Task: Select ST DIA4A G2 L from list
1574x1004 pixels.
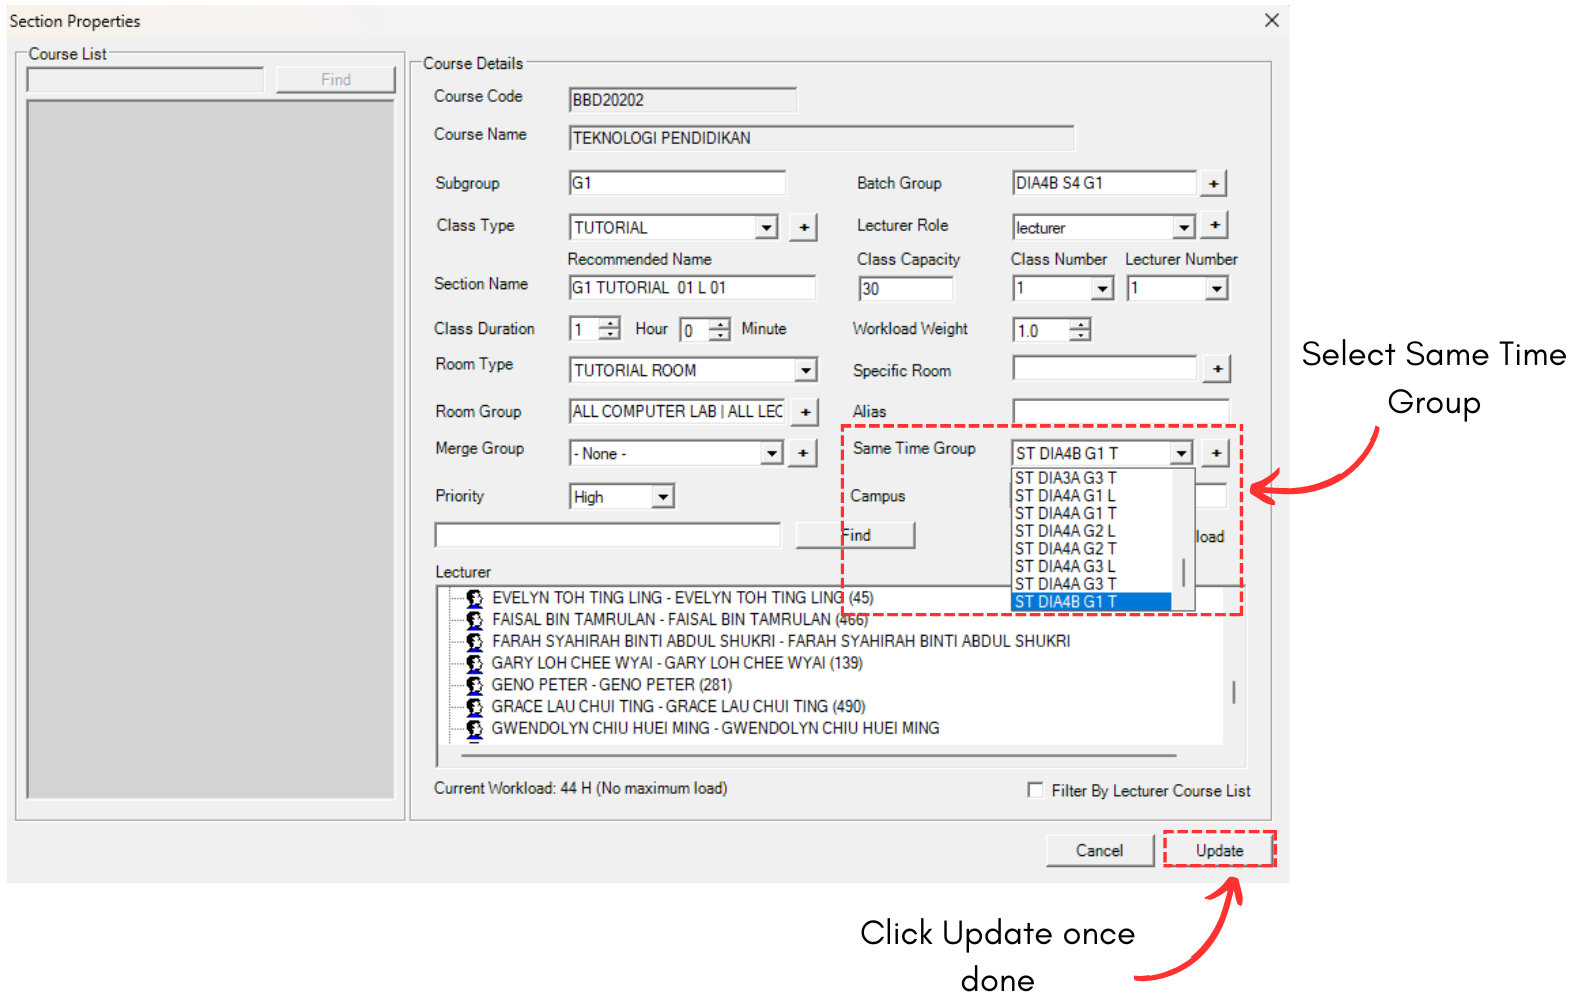Action: tap(1065, 531)
